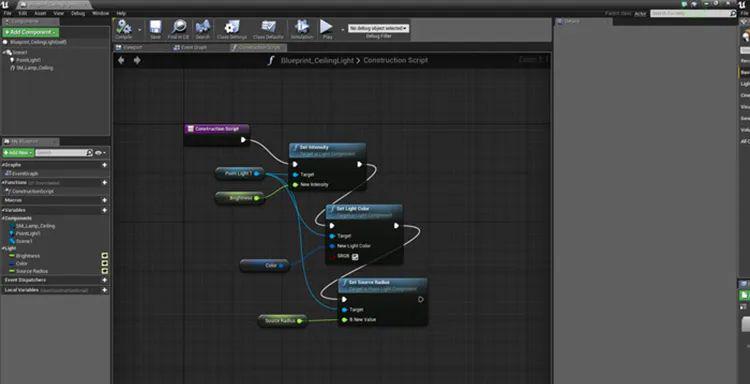Open the Debug menu
The width and height of the screenshot is (750, 384).
pos(78,13)
